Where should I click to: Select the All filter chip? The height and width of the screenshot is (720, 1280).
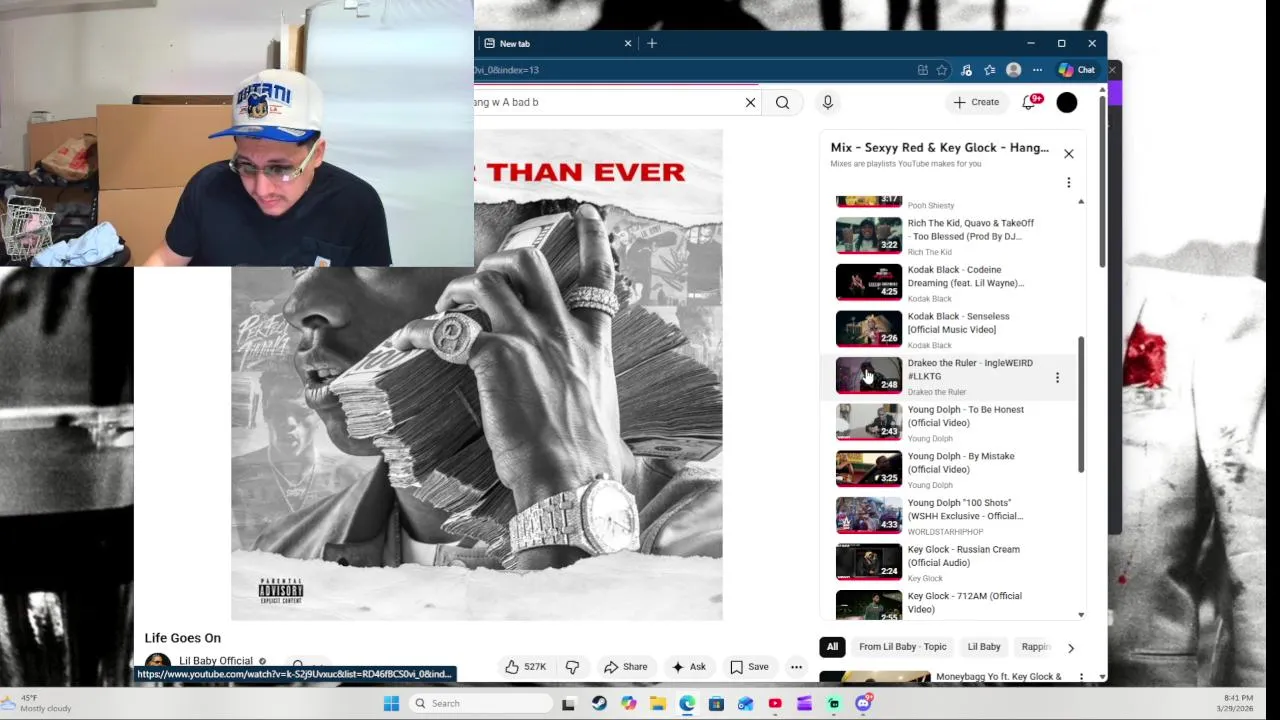(x=832, y=647)
